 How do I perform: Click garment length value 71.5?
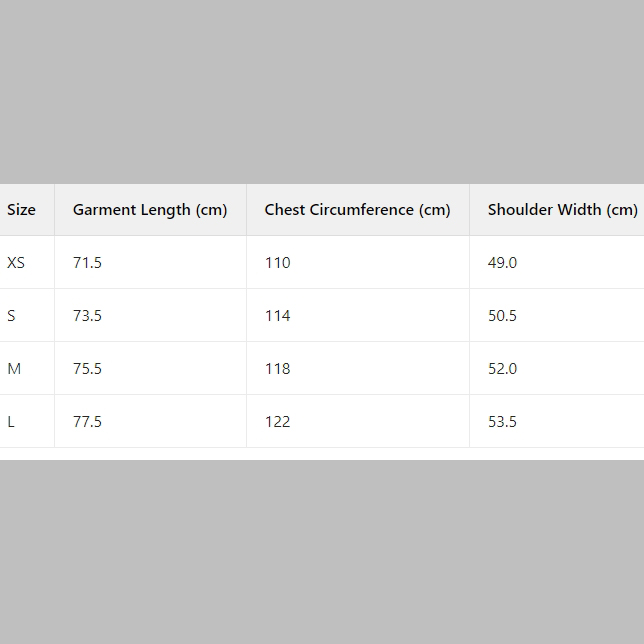87,263
